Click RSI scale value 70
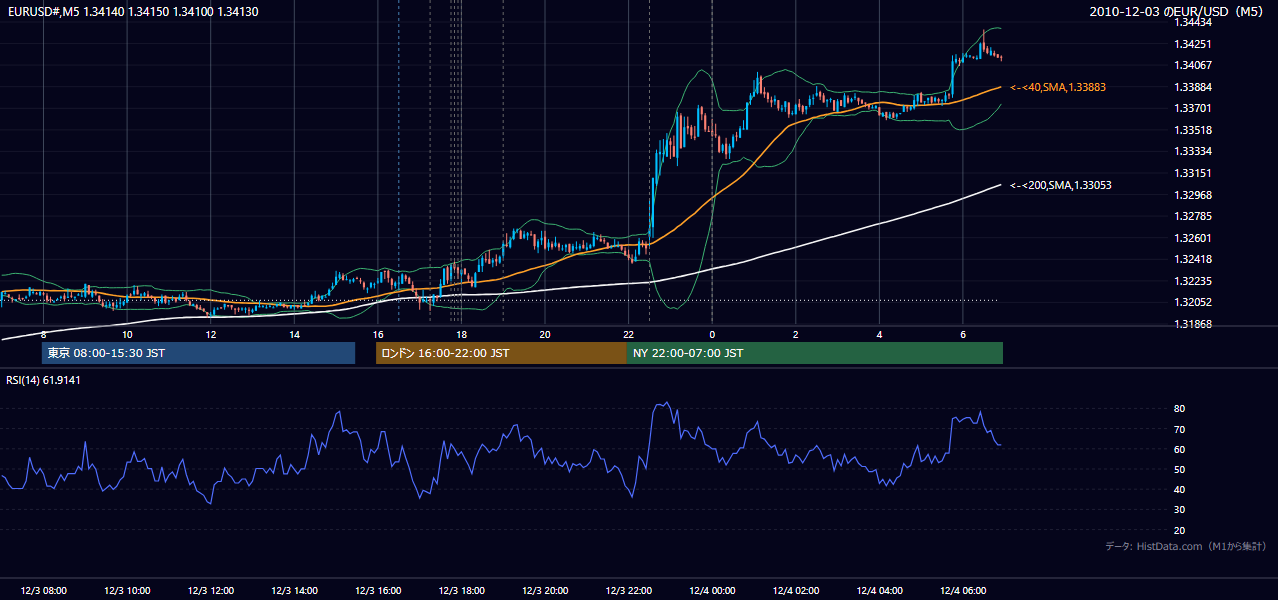1278x600 pixels. click(1179, 429)
